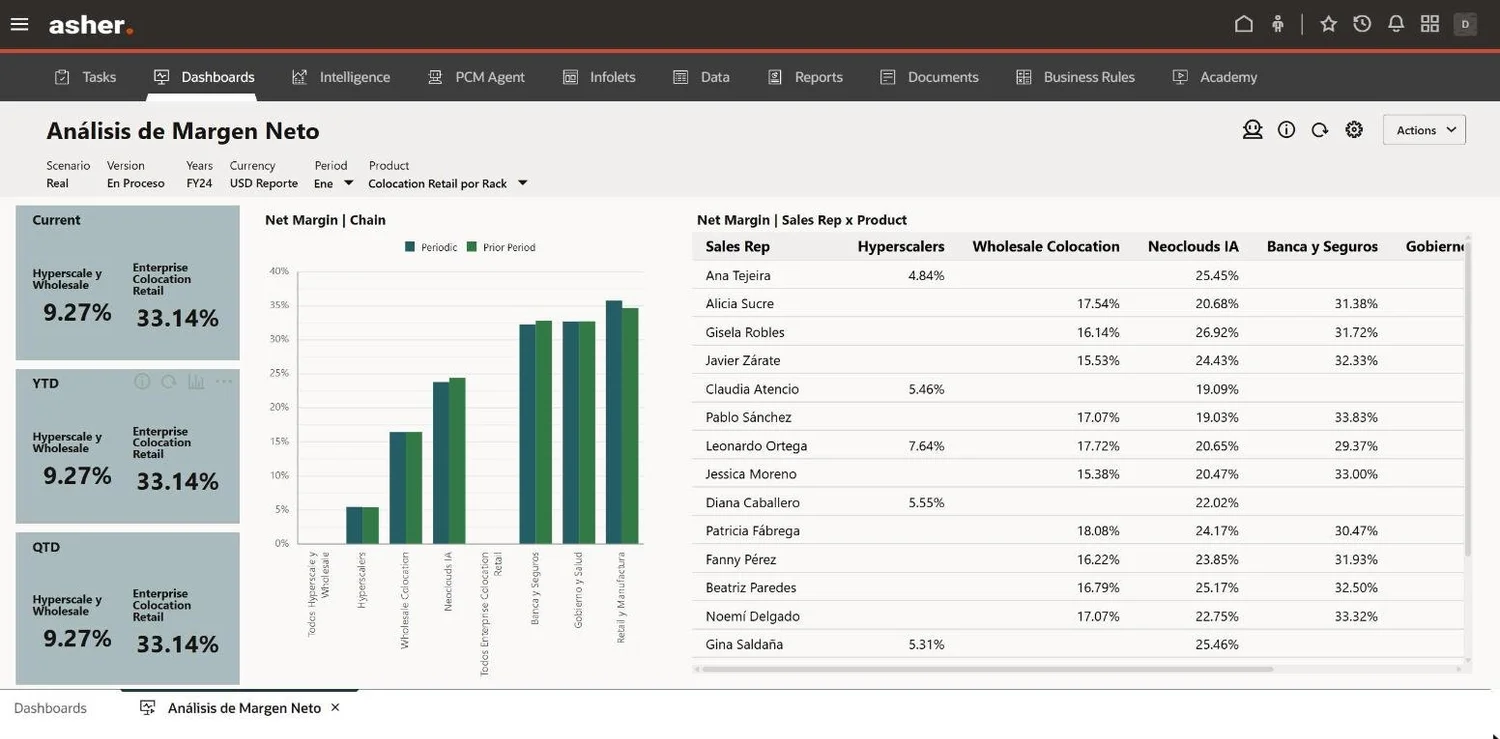
Task: Open the assistant robot icon
Action: tap(1253, 129)
